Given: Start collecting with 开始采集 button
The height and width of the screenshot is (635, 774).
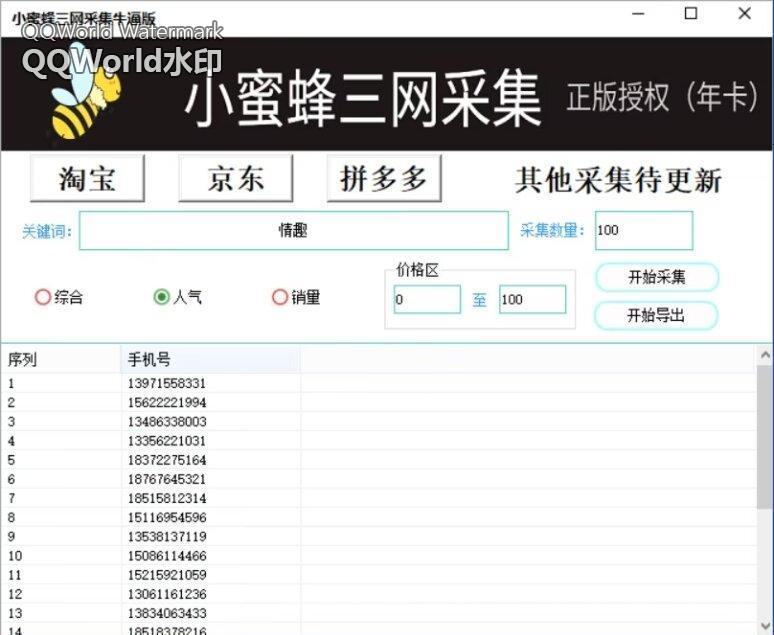Looking at the screenshot, I should [657, 277].
